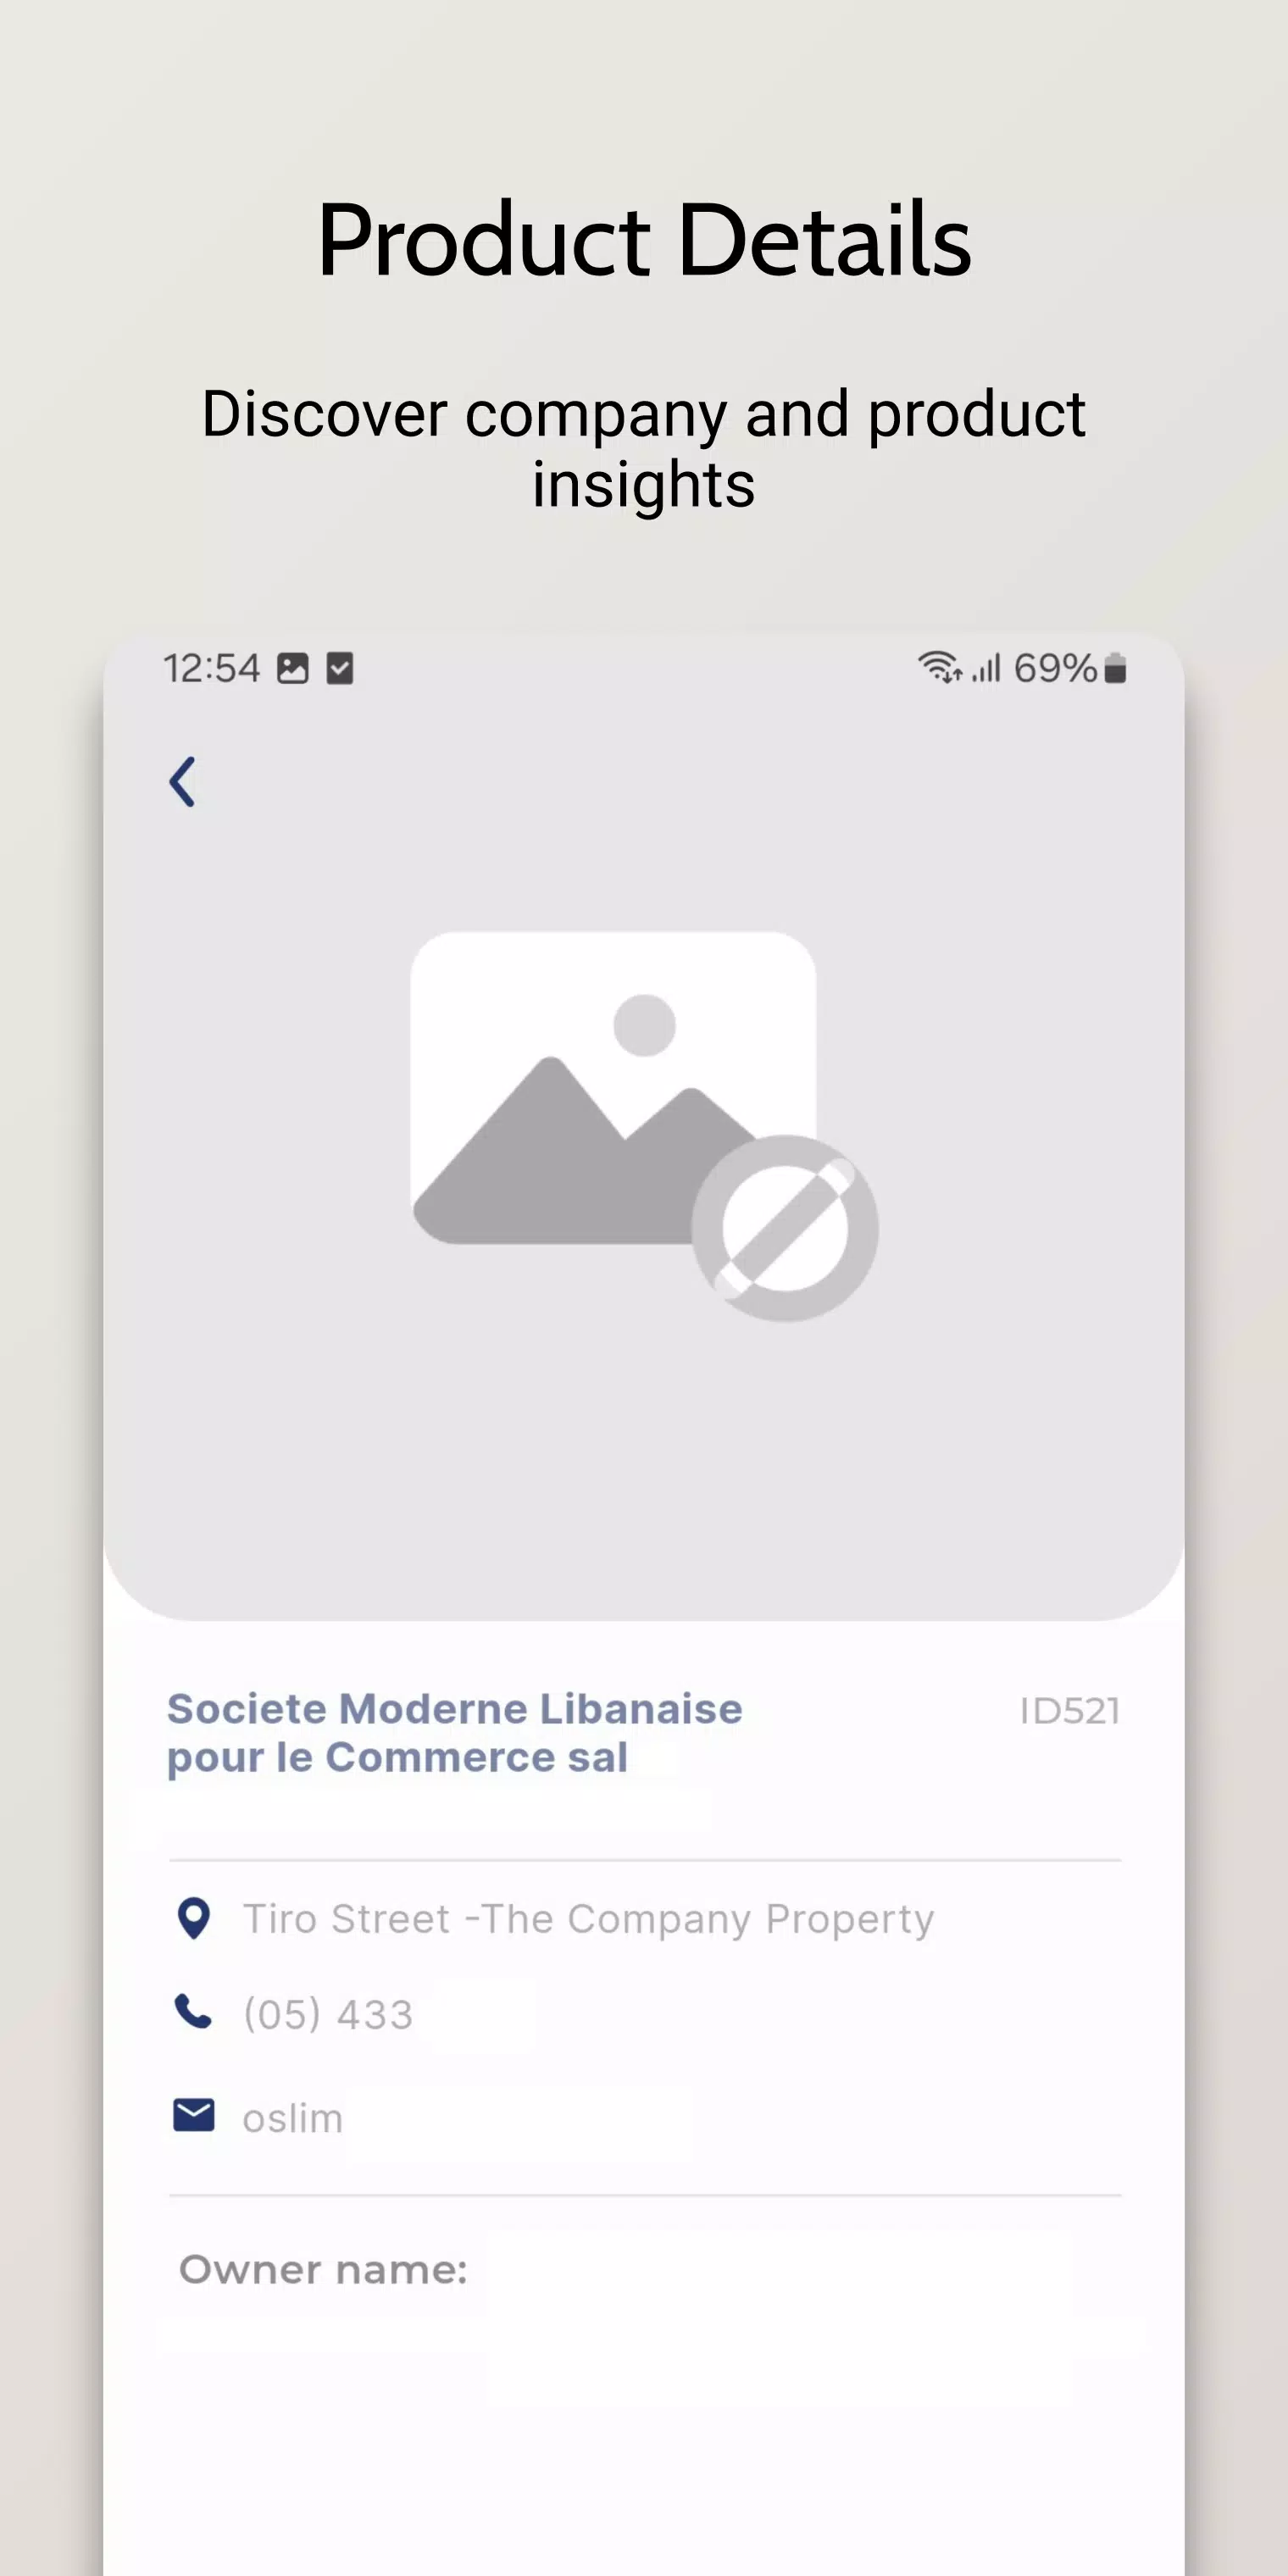Image resolution: width=1288 pixels, height=2576 pixels.
Task: Tap the 69% battery percentage text
Action: coord(1056,668)
